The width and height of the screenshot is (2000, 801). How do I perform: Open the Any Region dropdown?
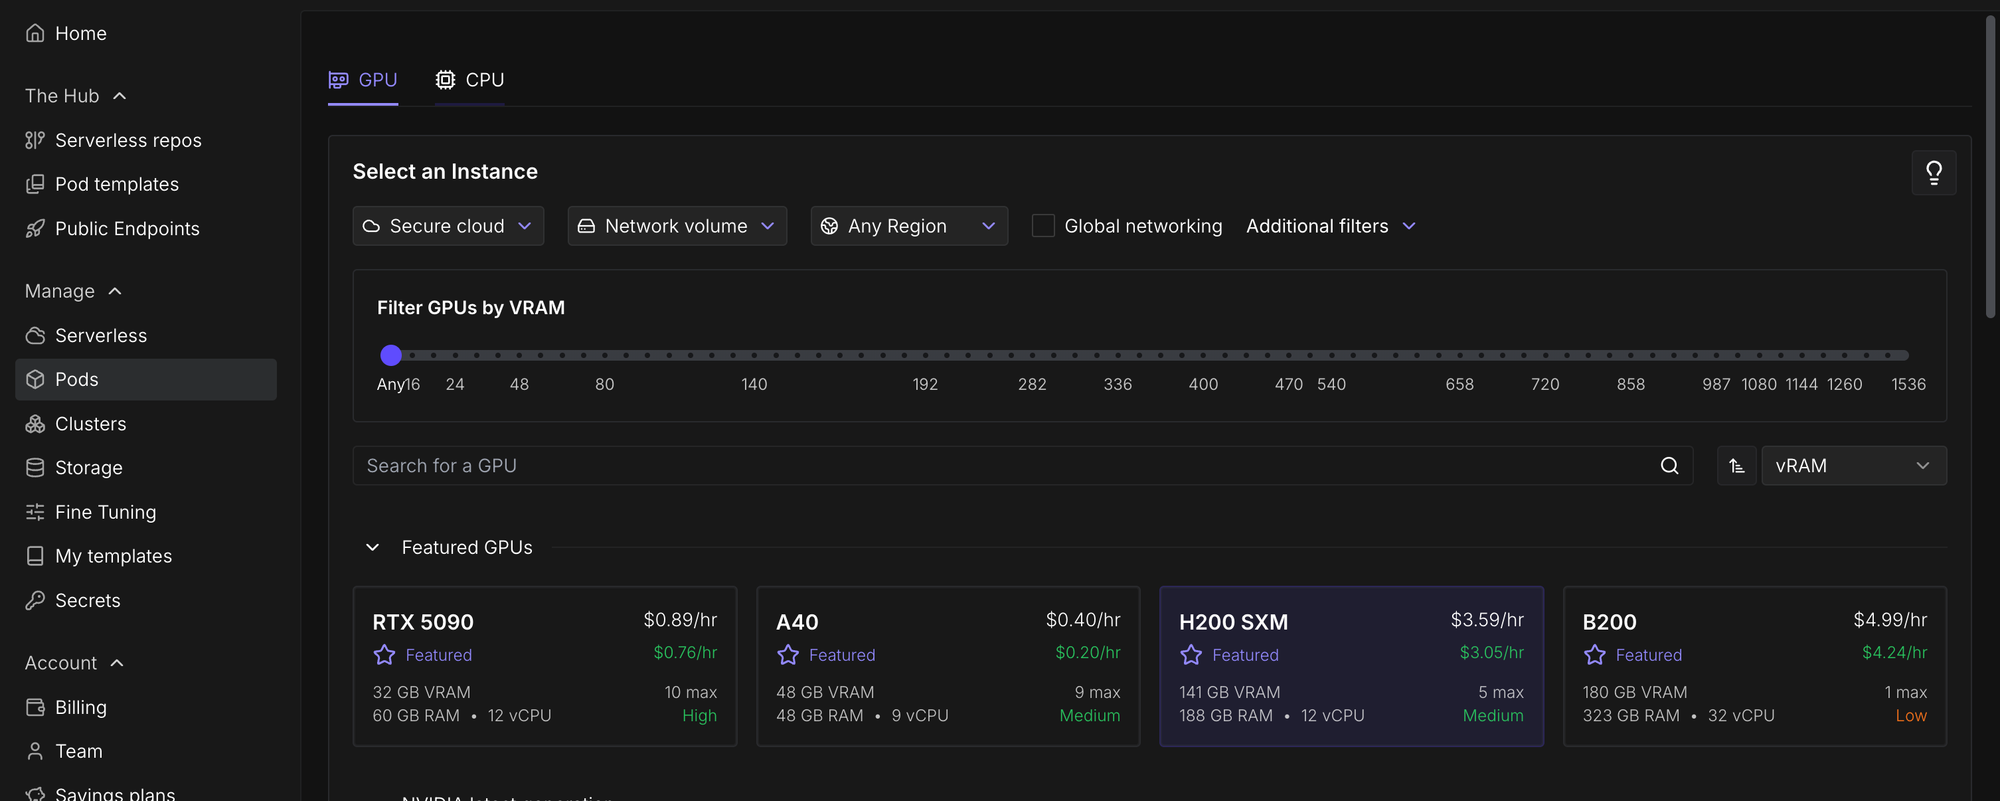click(x=908, y=226)
